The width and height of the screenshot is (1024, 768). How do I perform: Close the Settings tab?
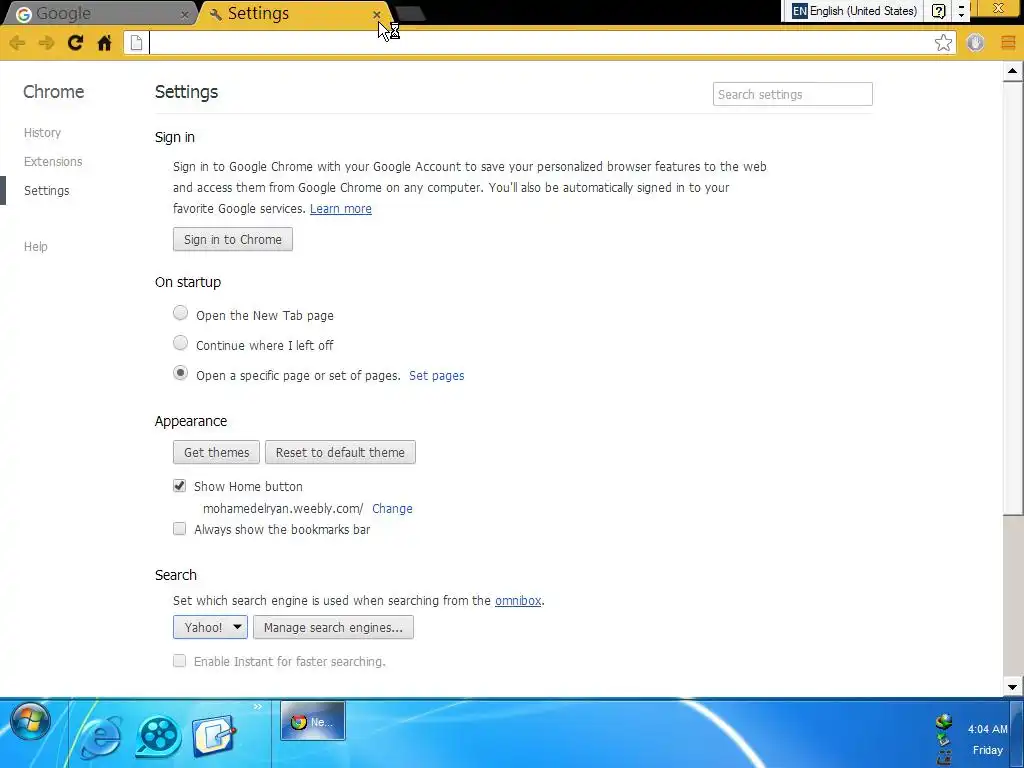377,14
